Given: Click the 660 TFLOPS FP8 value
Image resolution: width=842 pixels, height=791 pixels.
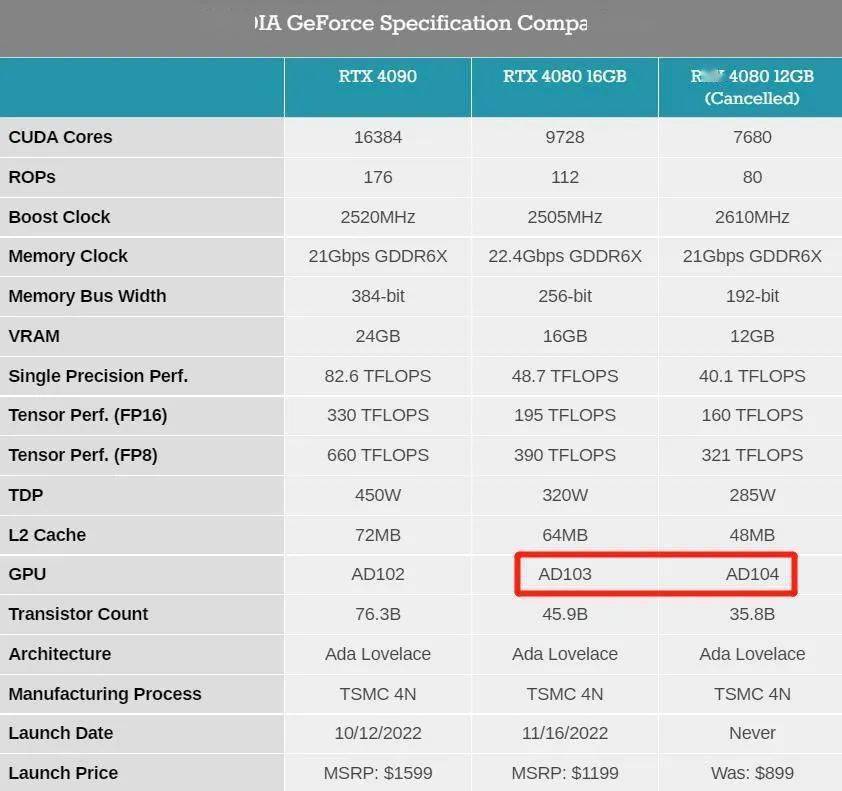Looking at the screenshot, I should (x=377, y=455).
